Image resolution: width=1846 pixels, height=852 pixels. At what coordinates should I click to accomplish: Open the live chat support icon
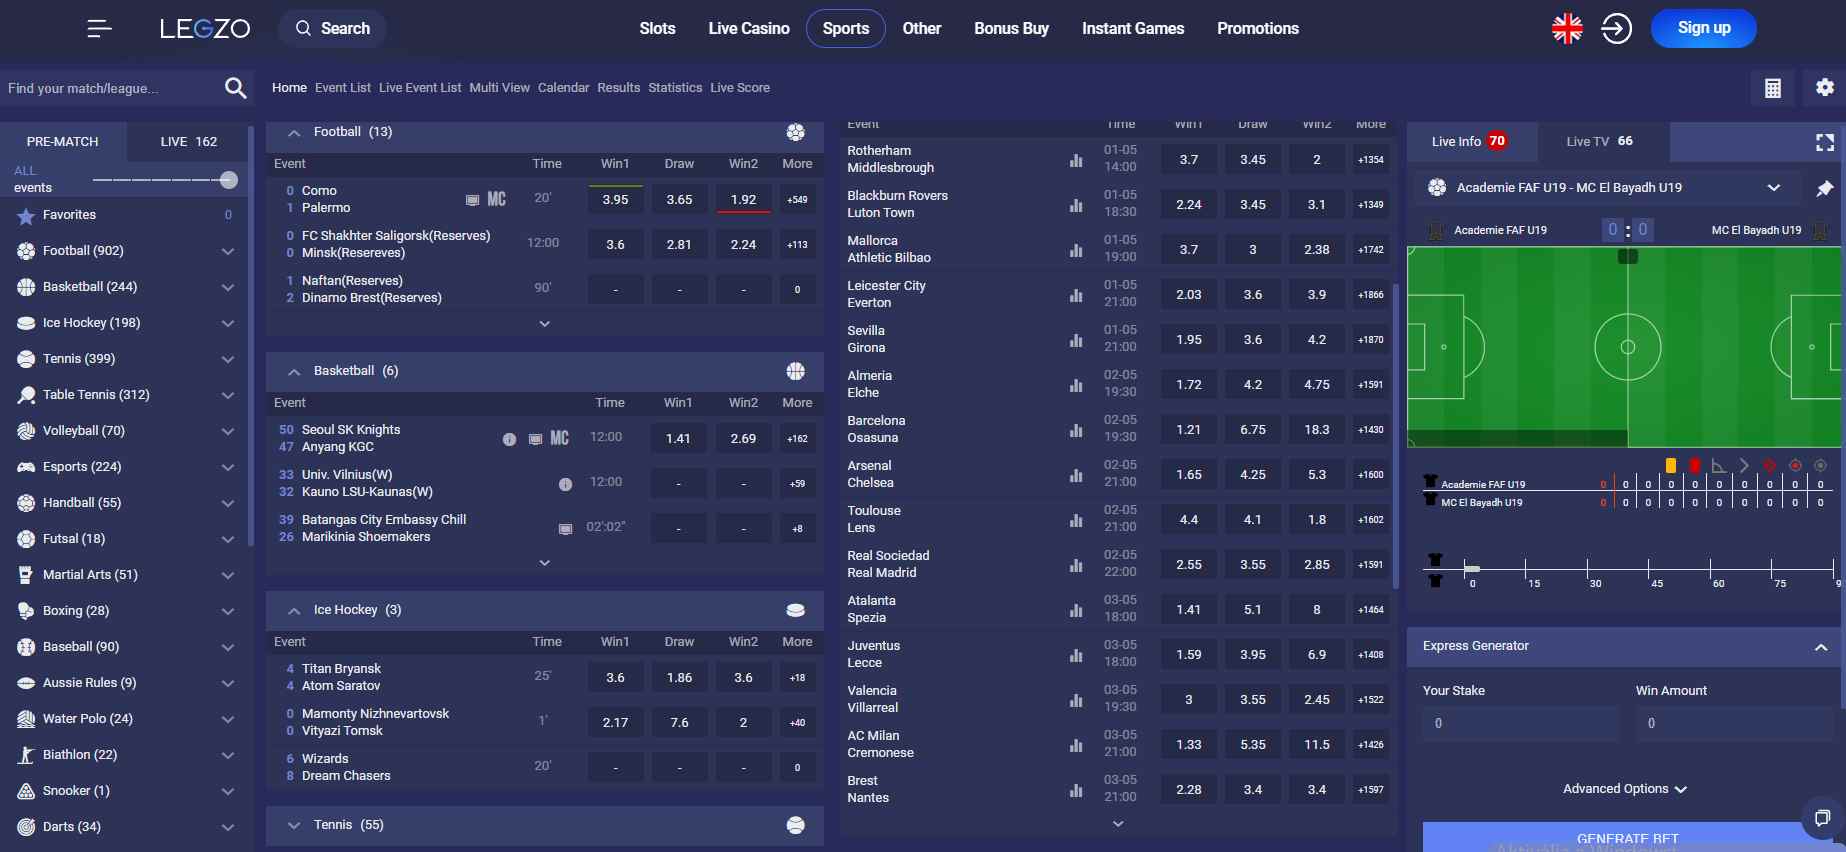tap(1822, 817)
